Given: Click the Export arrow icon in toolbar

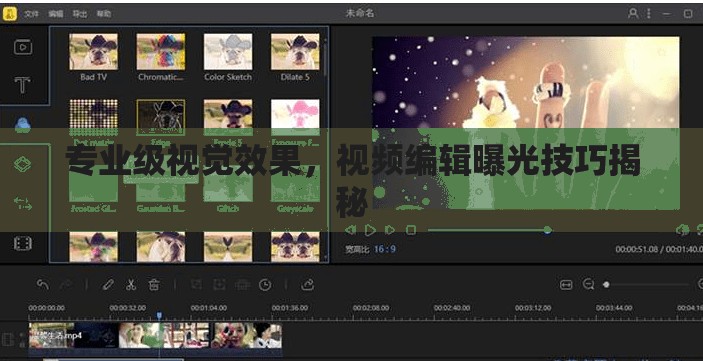Looking at the screenshot, I should click(x=308, y=284).
